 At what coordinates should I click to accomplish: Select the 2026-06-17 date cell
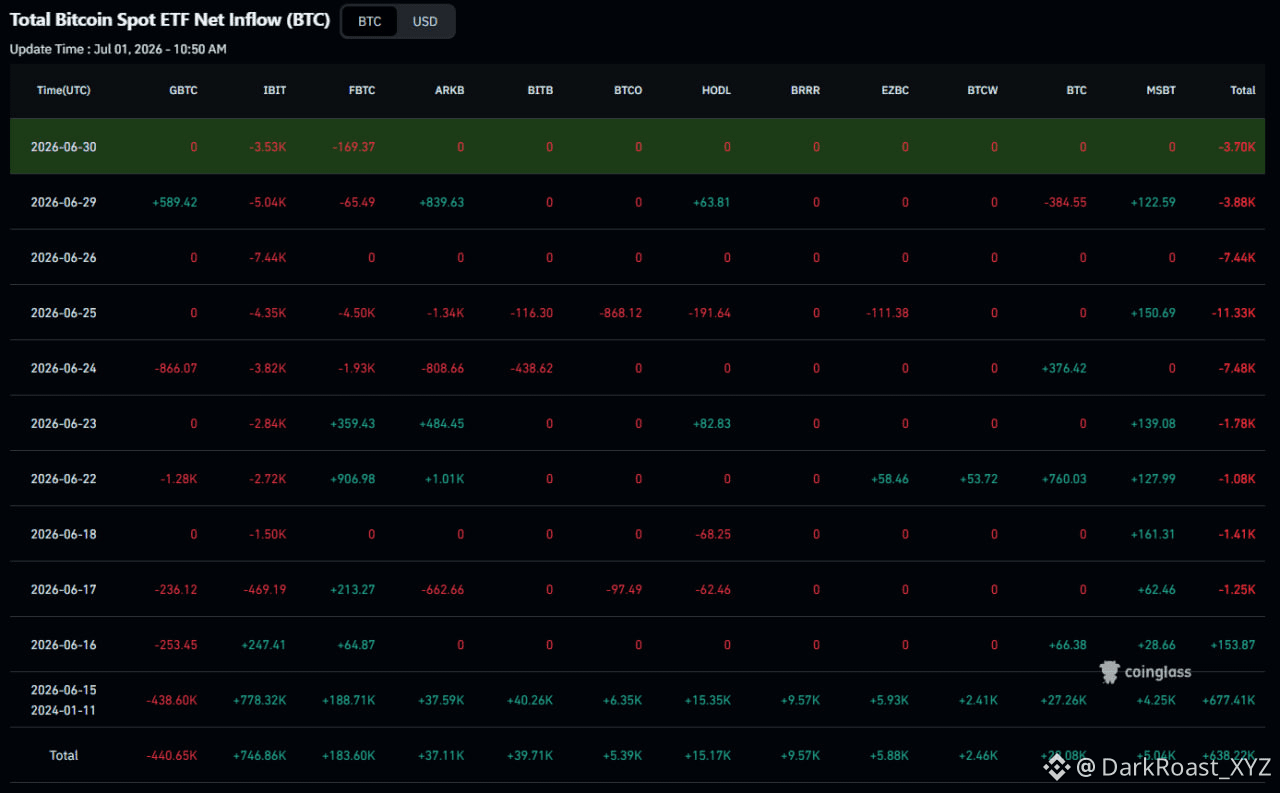click(x=64, y=590)
